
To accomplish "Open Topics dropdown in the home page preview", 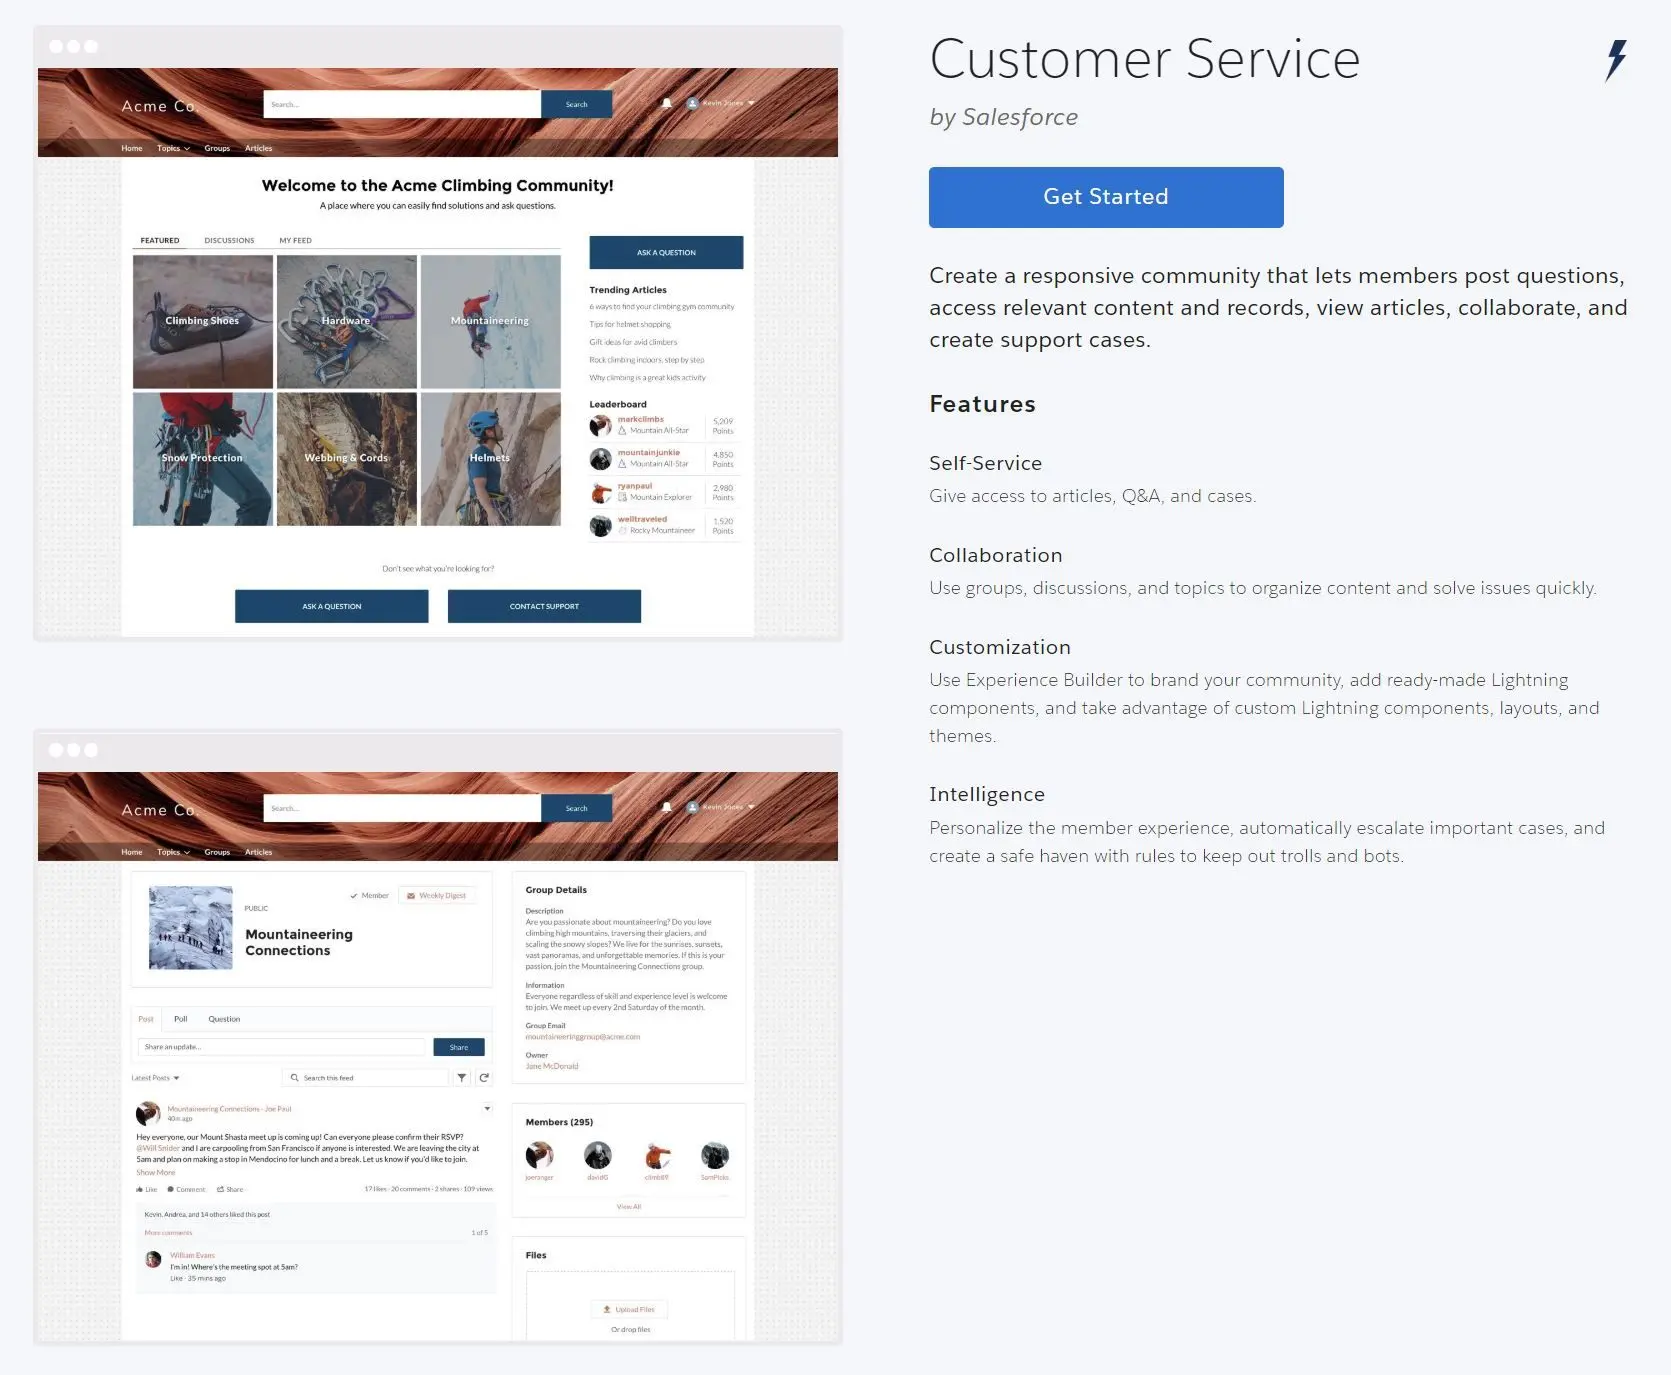I will click(x=173, y=148).
